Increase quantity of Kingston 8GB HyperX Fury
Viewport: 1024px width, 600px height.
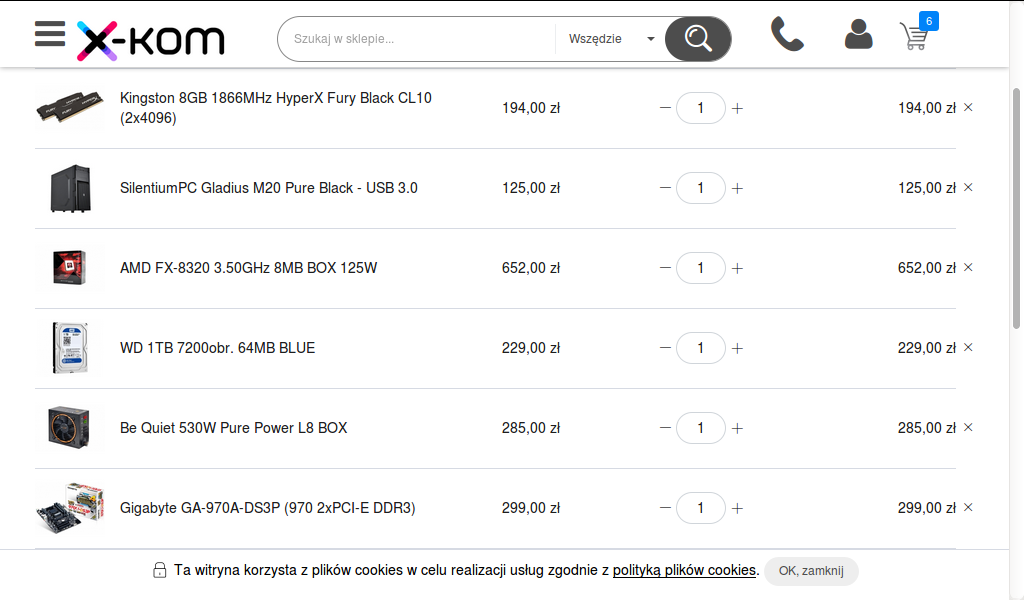tap(737, 108)
